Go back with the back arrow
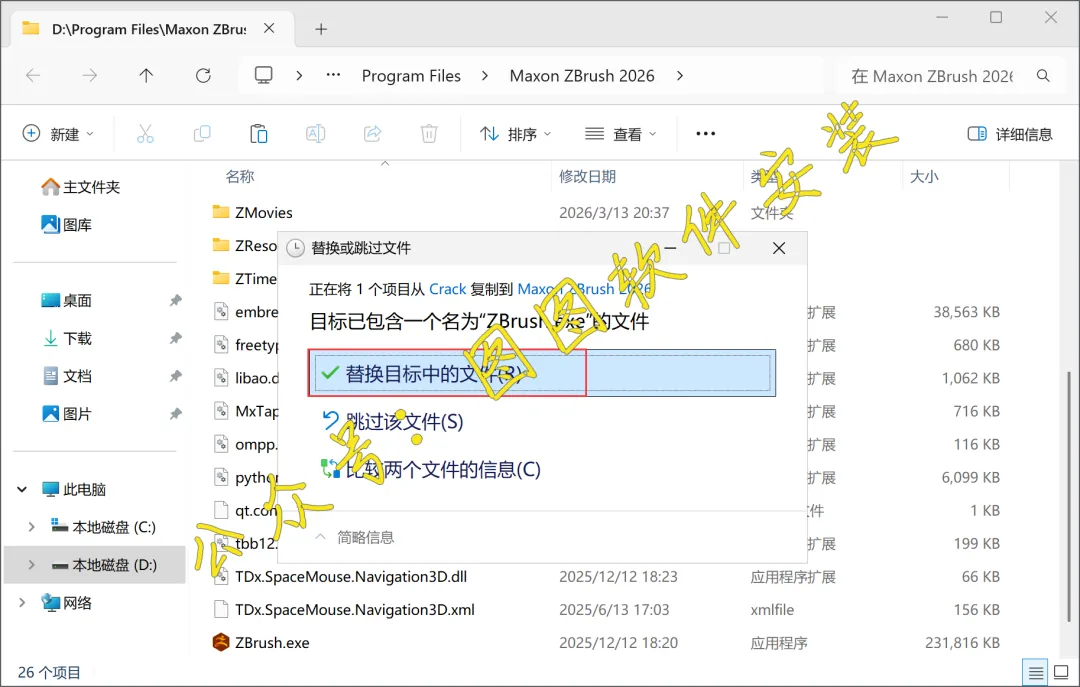1080x687 pixels. click(32, 76)
